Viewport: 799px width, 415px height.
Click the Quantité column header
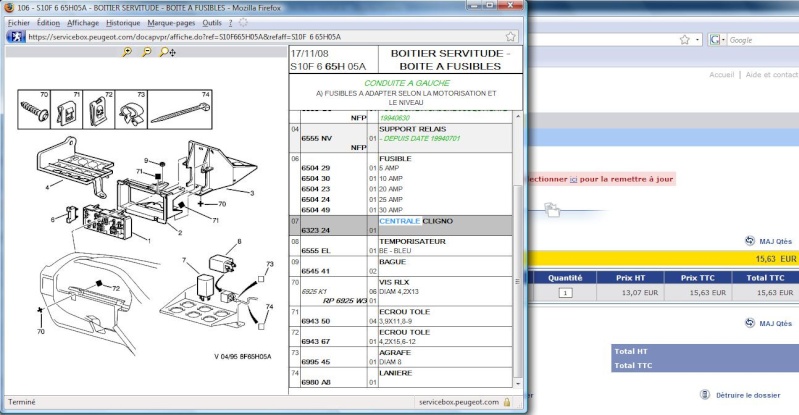tap(565, 278)
